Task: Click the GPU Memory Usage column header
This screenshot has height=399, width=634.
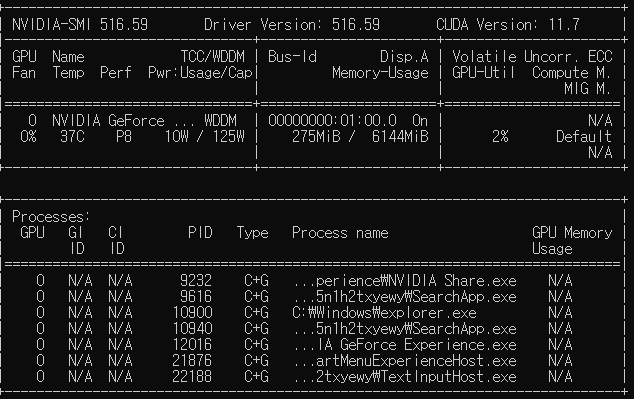Action: click(572, 241)
